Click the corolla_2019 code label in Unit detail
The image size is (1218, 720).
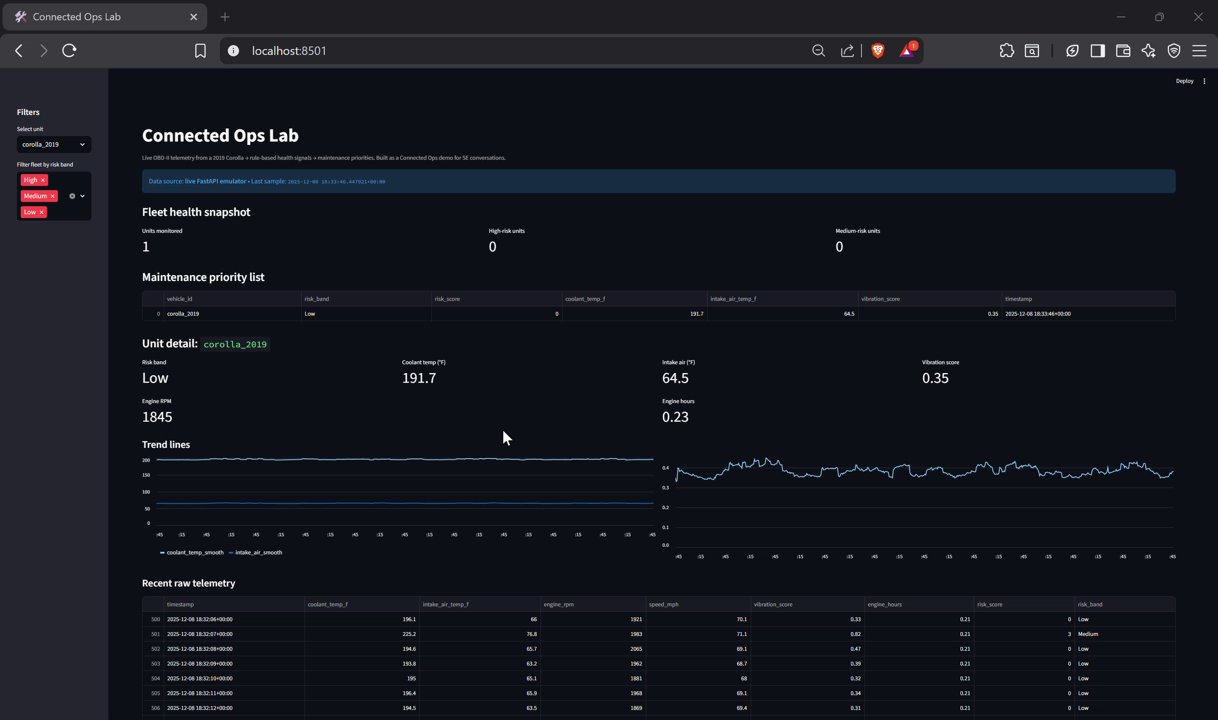pos(235,344)
